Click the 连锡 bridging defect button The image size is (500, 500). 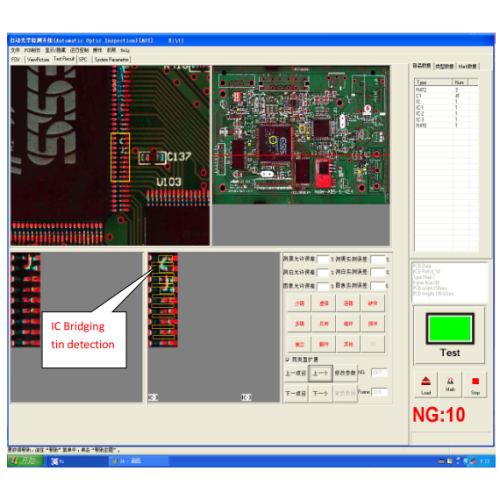(x=348, y=304)
